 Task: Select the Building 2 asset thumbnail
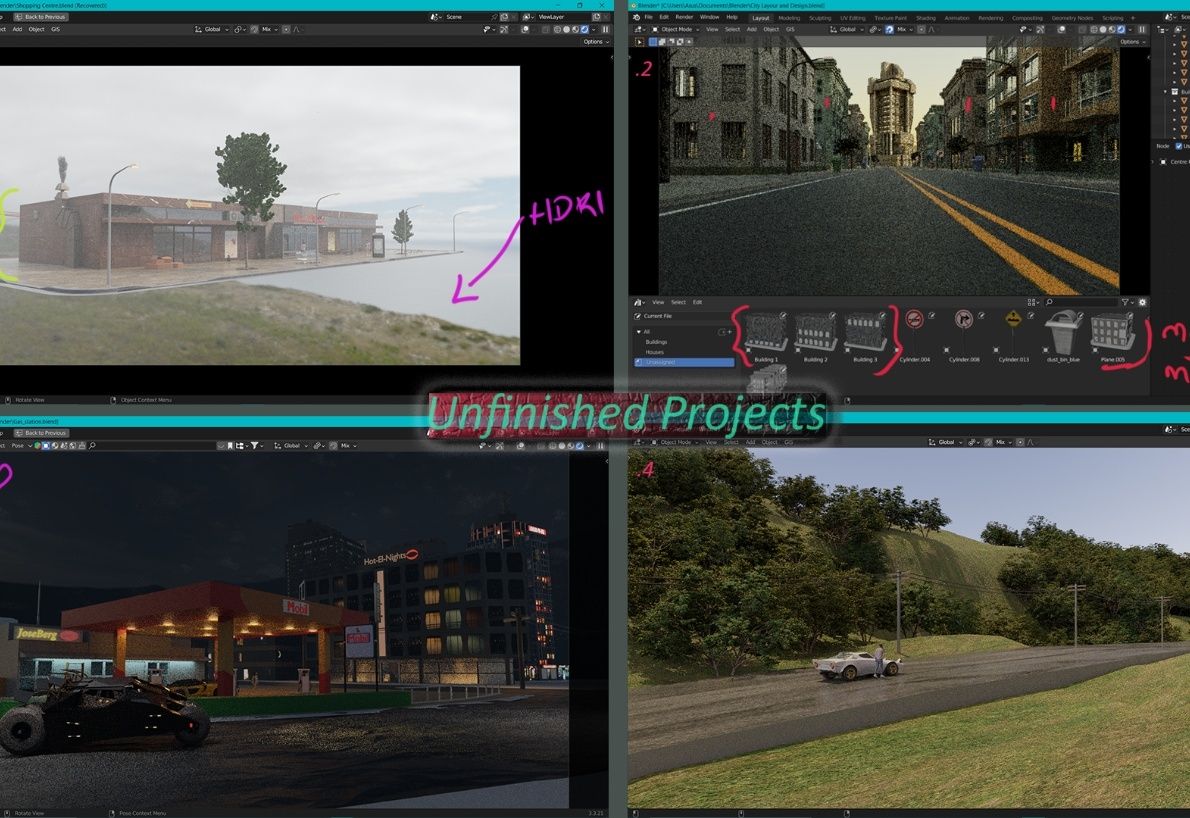pos(814,334)
